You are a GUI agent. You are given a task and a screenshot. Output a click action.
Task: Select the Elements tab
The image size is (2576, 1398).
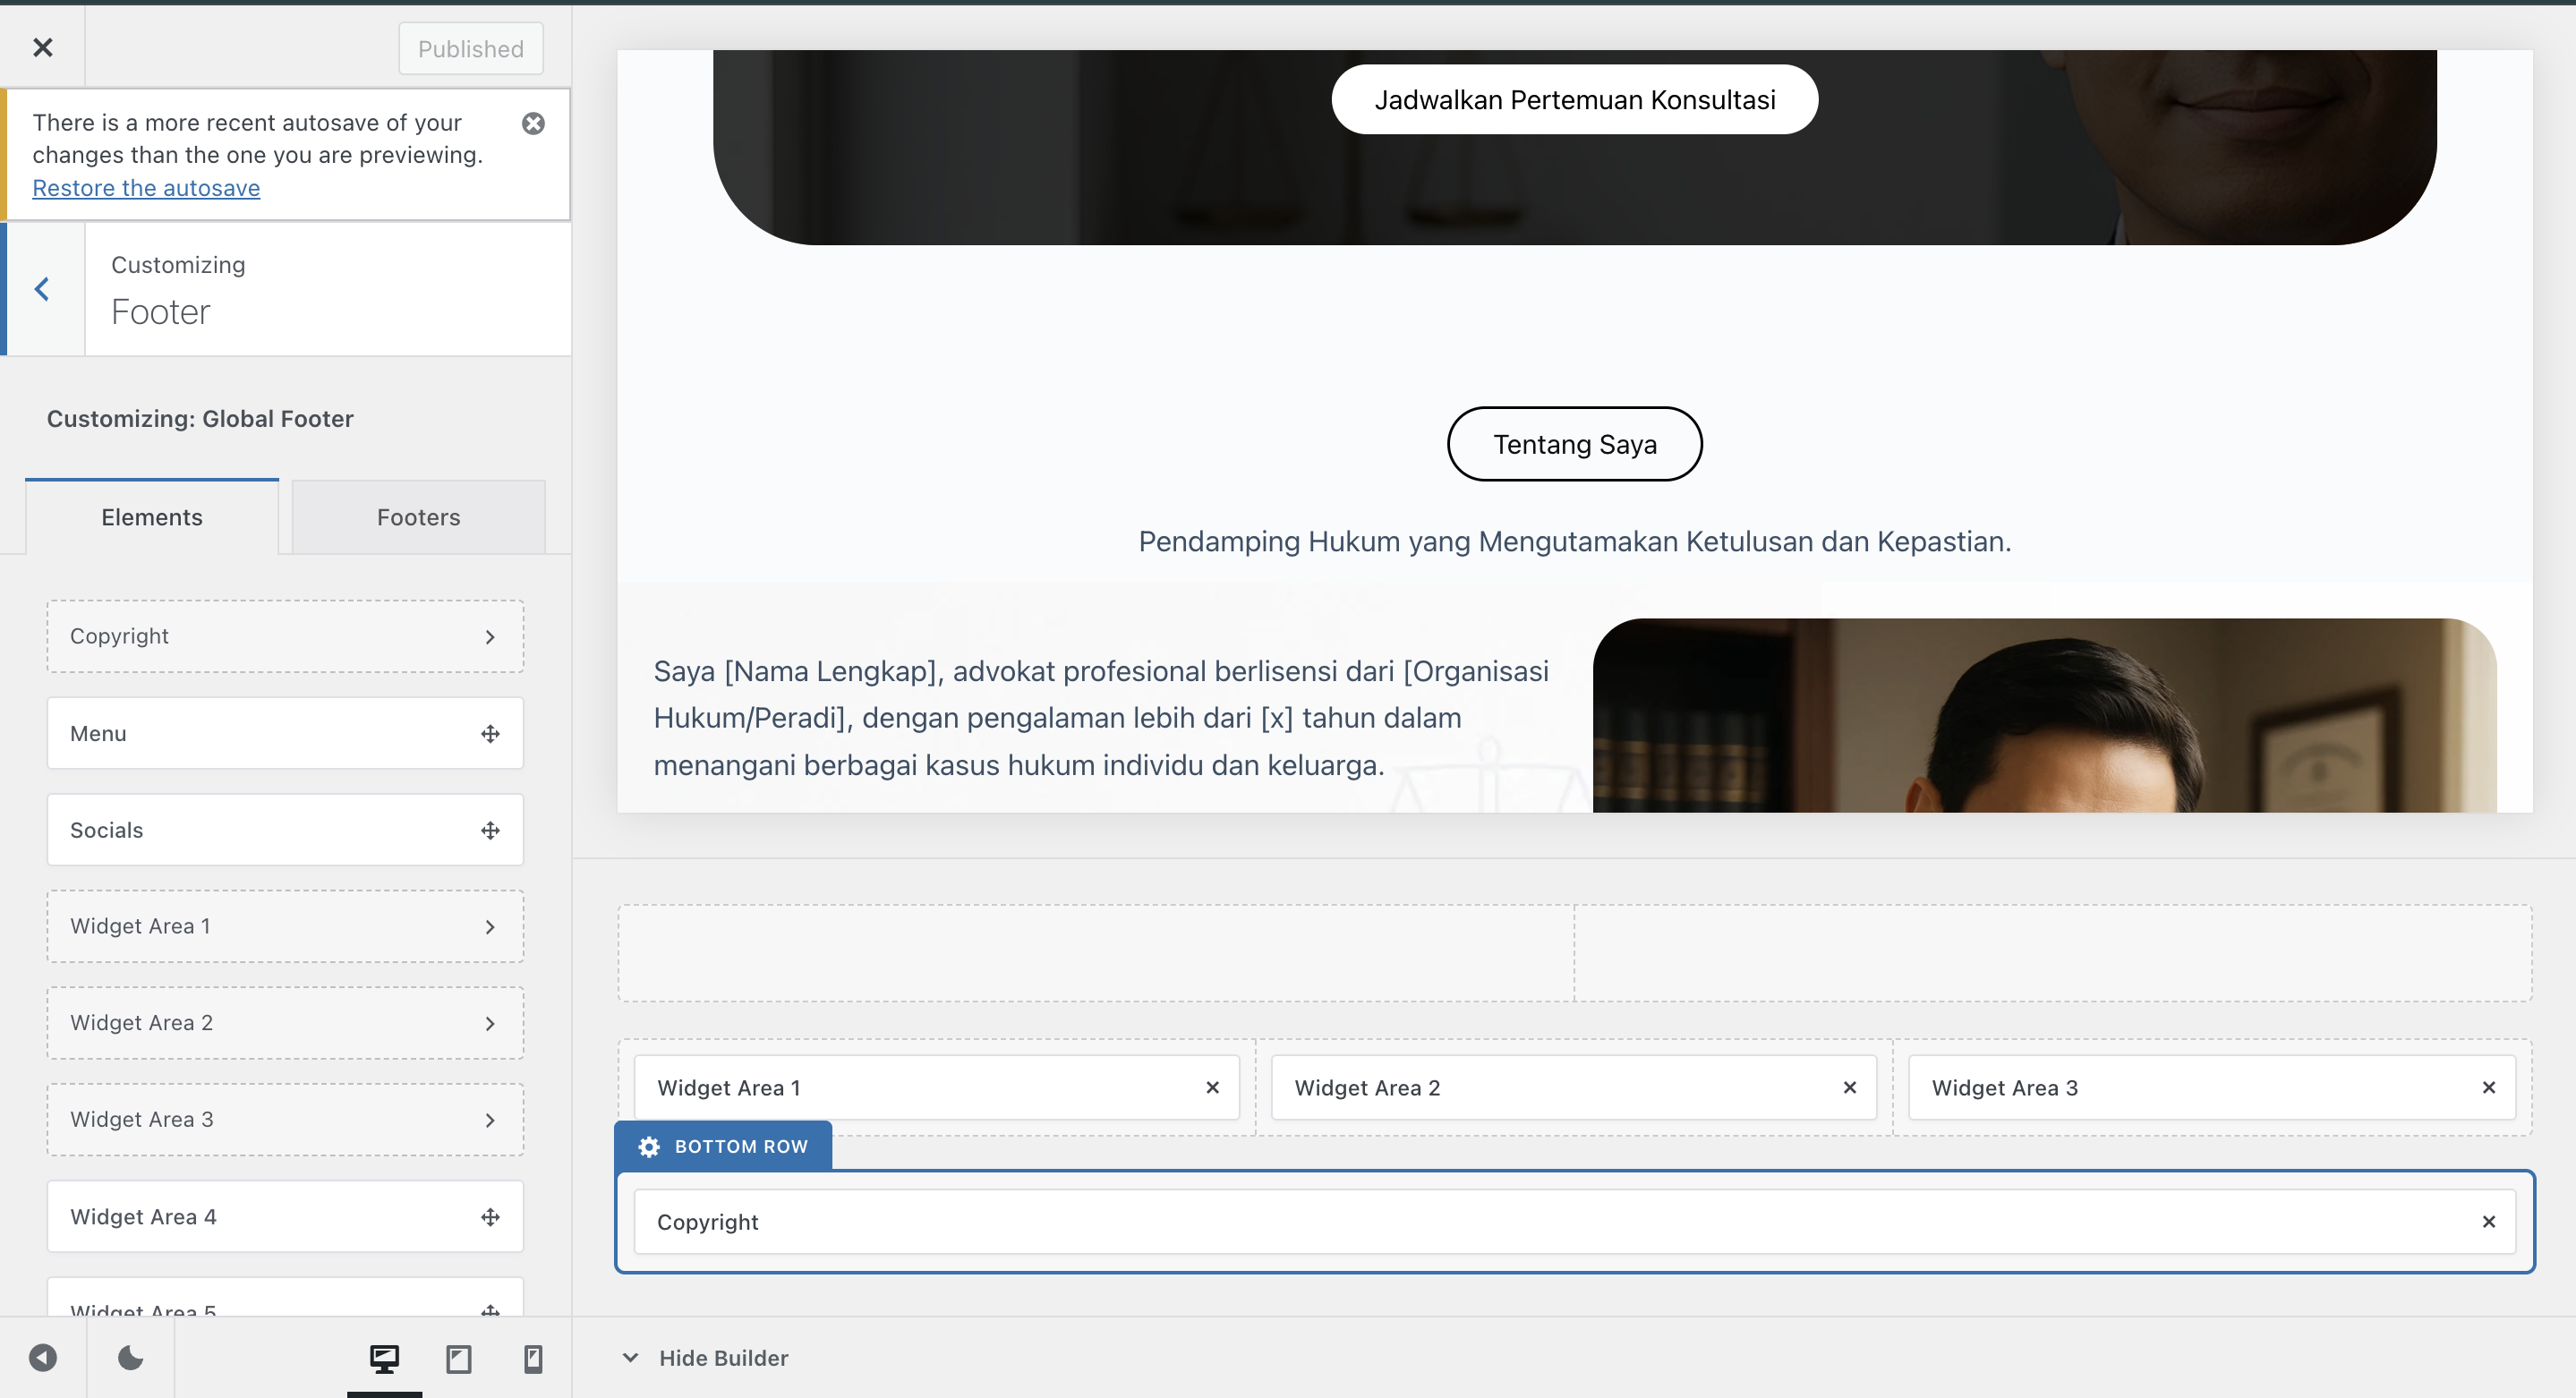coord(151,517)
